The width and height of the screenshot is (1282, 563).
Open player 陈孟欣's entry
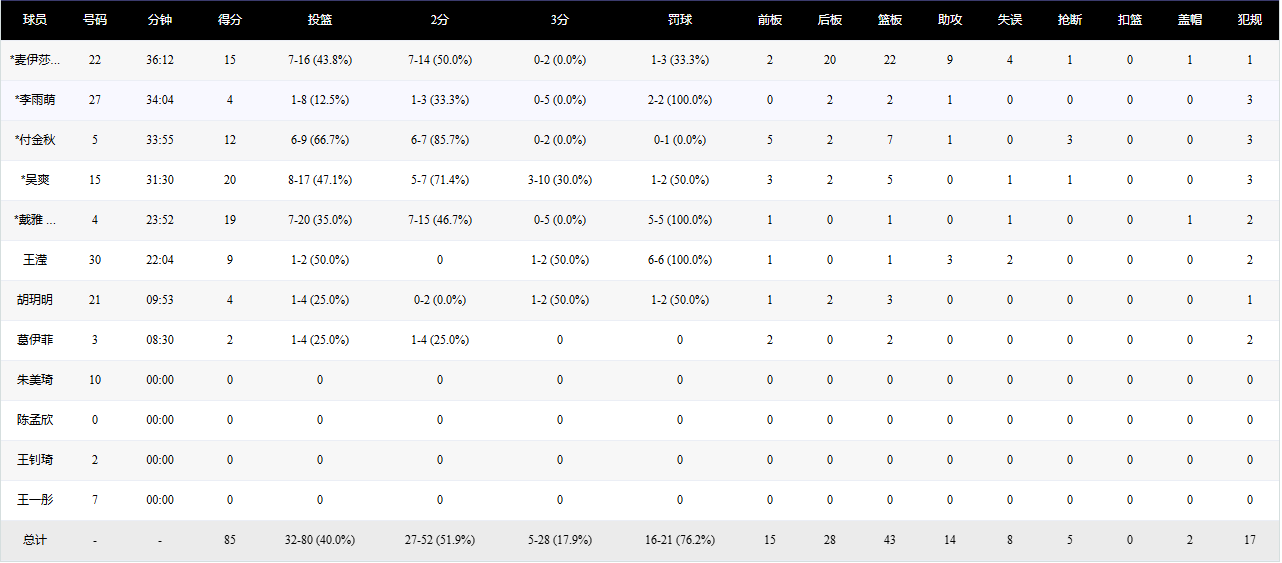click(x=35, y=420)
